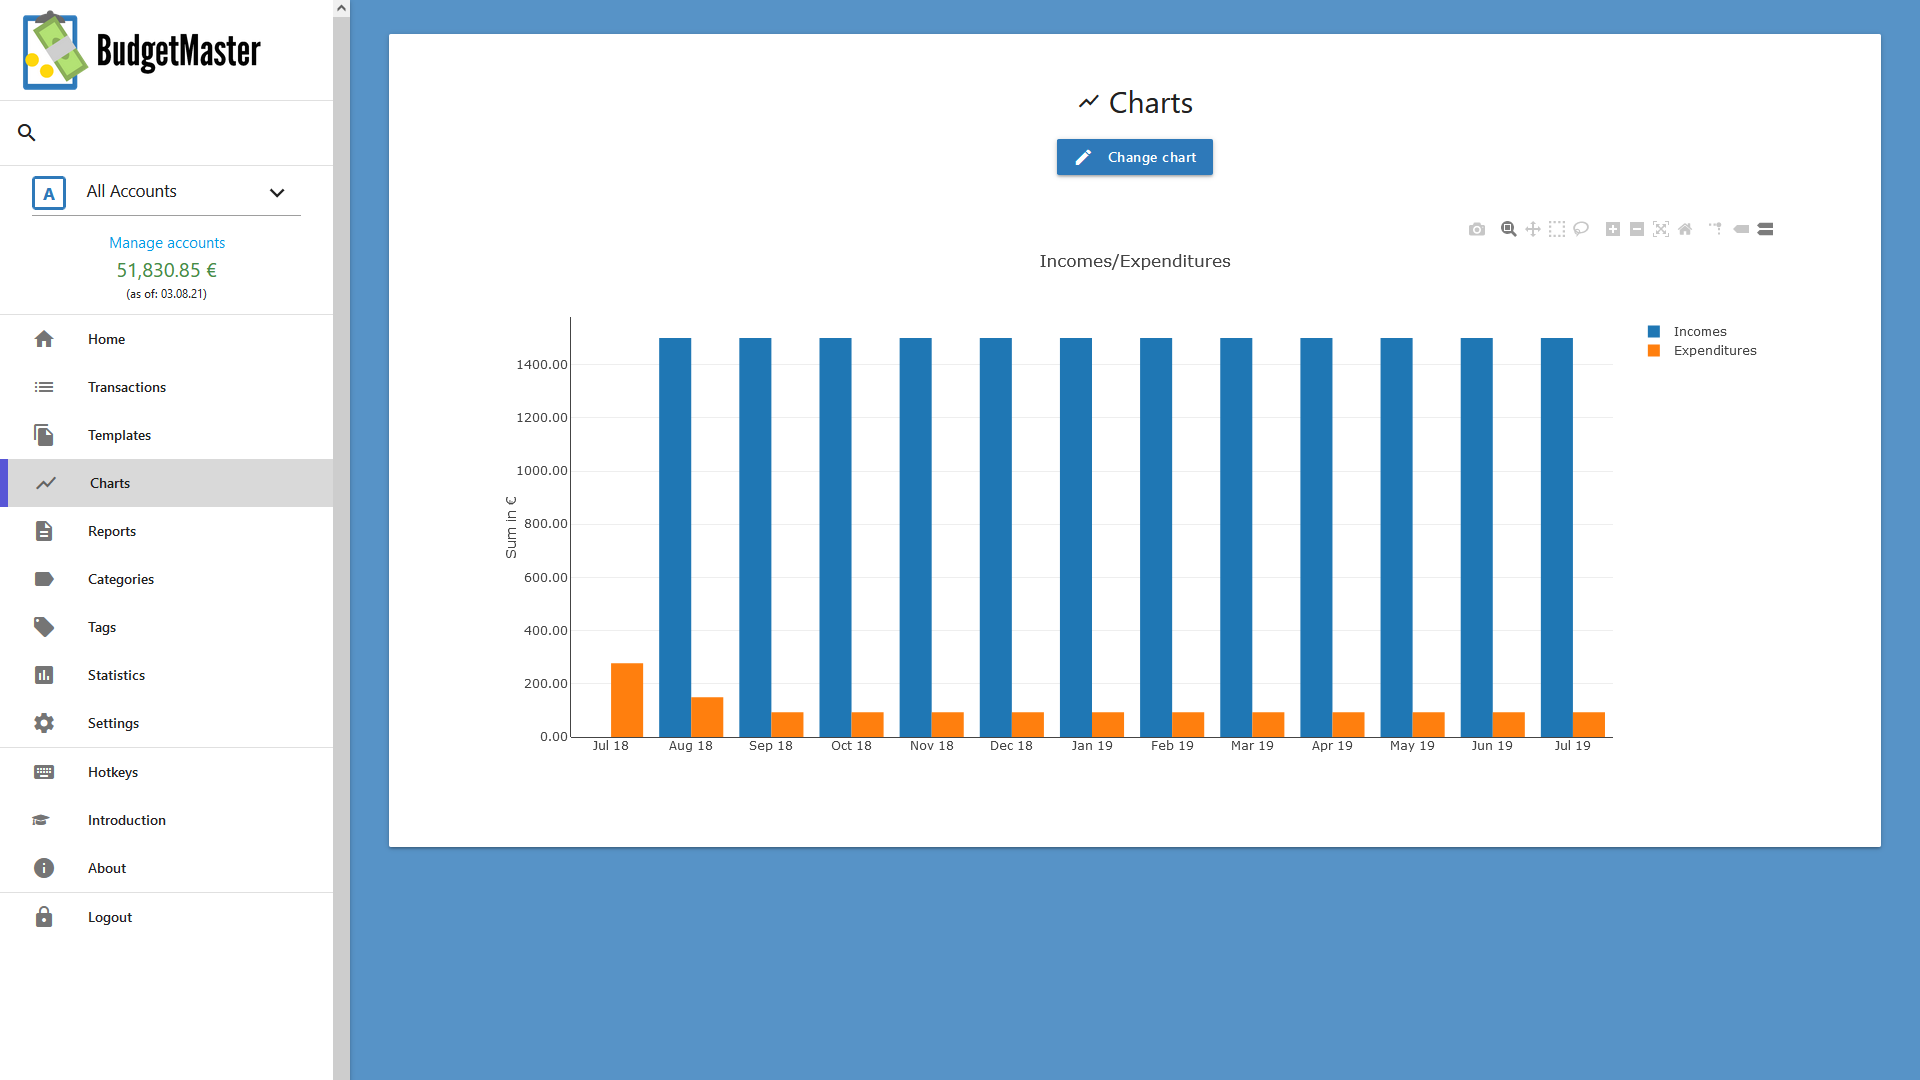Click the Templates copy icon
Screen dimensions: 1920x1080
(44, 435)
